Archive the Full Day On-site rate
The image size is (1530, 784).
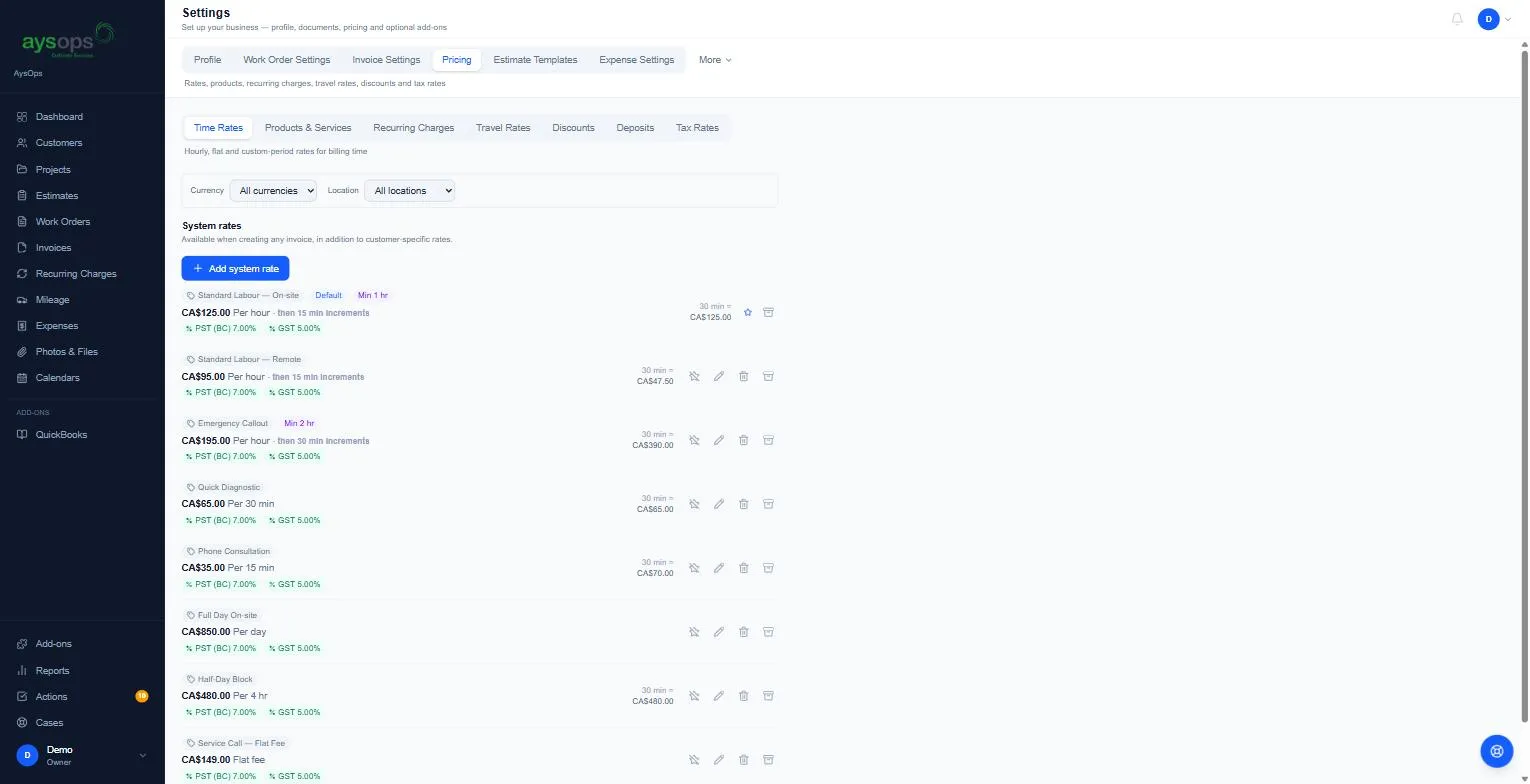click(768, 632)
